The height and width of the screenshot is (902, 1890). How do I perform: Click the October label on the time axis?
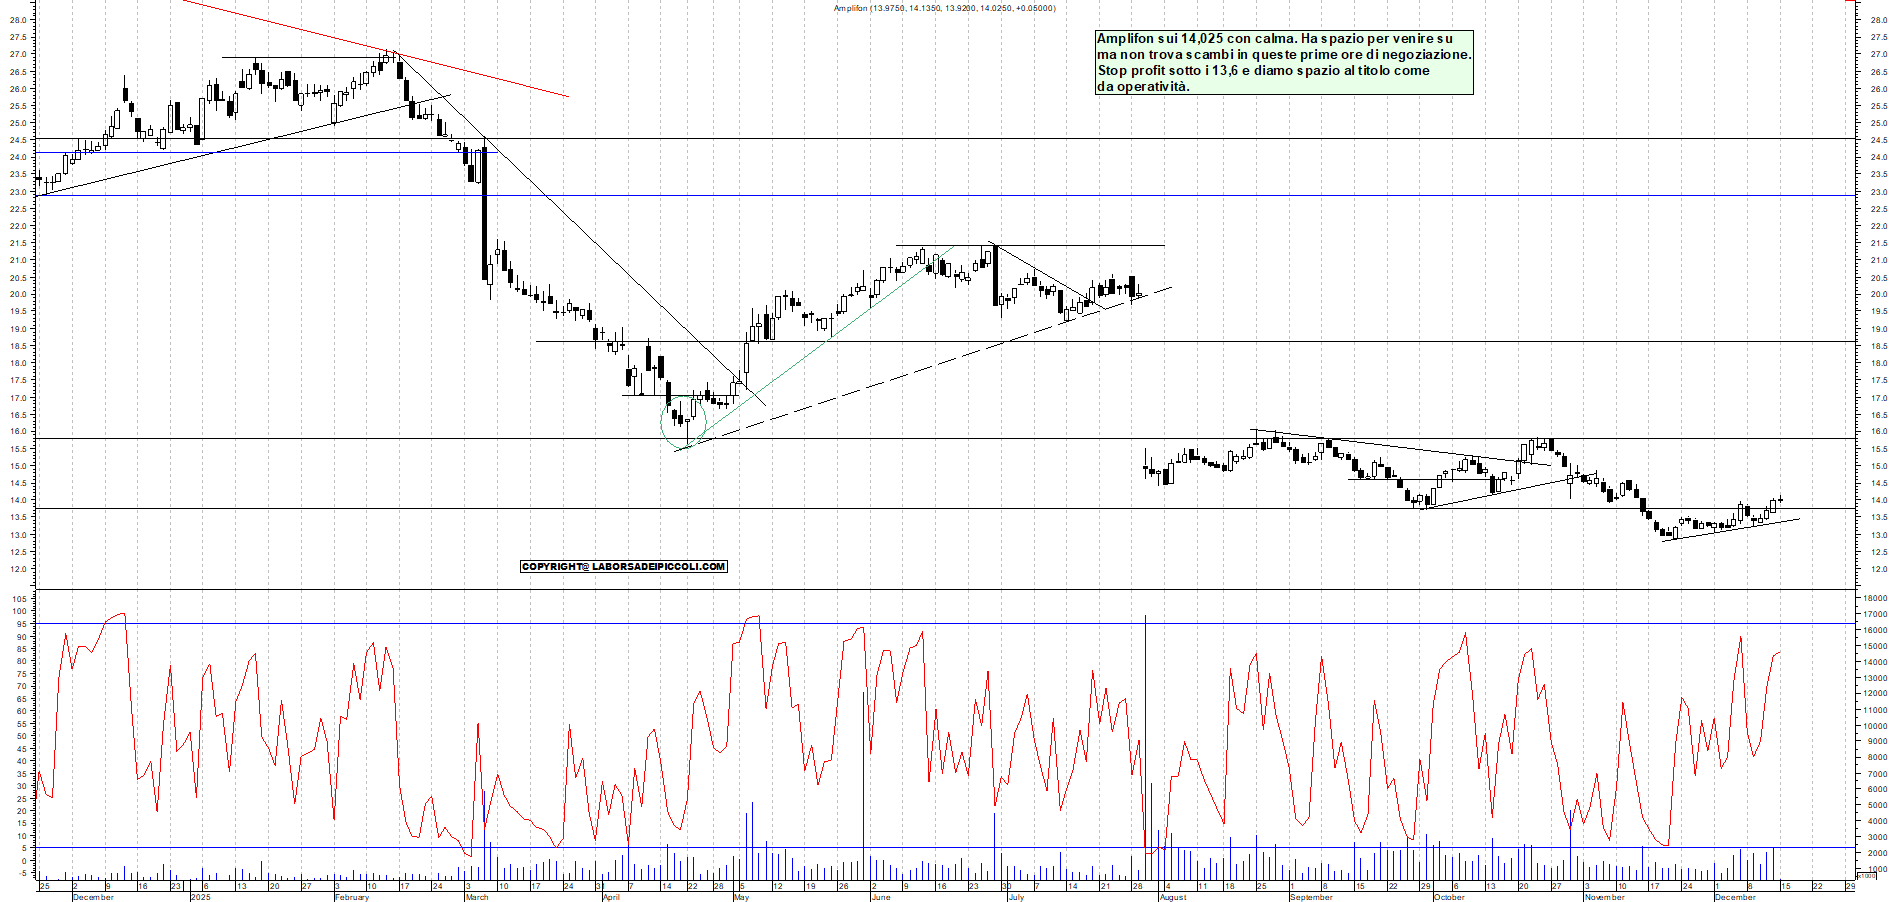1449,897
